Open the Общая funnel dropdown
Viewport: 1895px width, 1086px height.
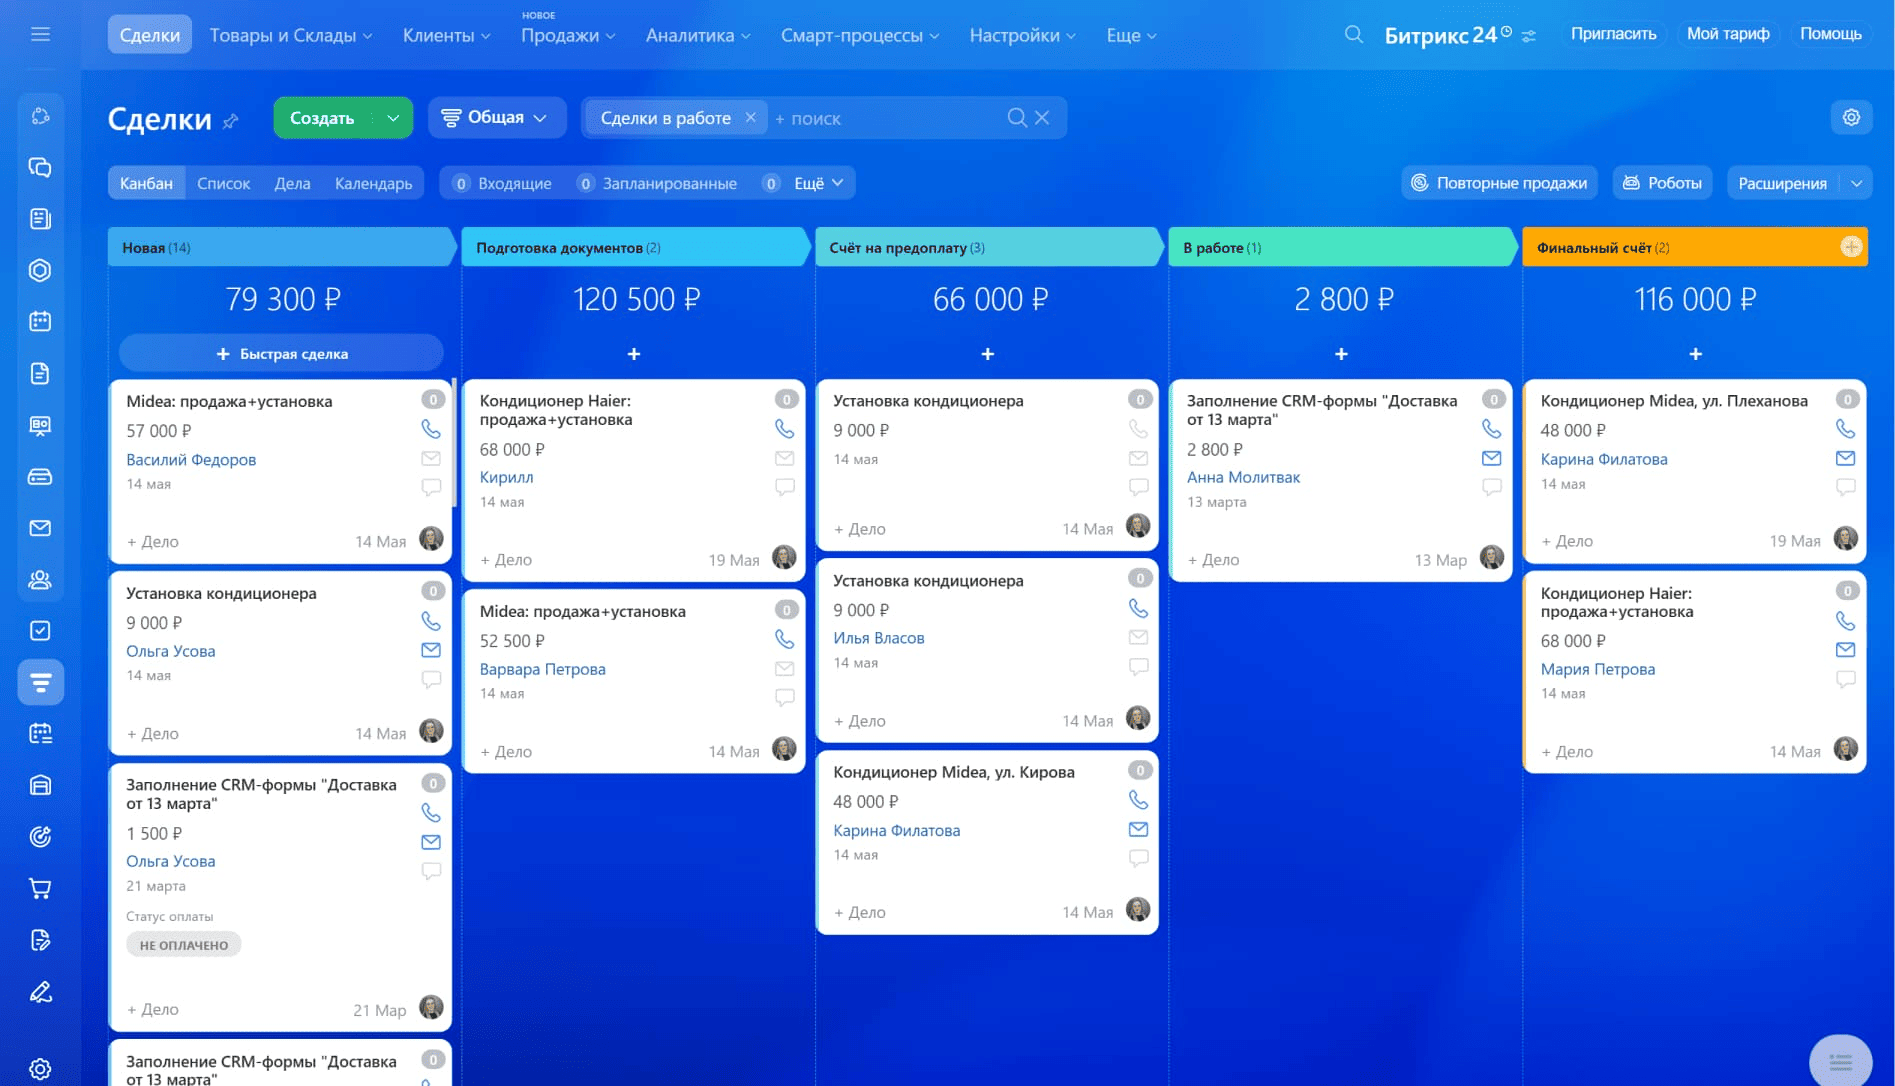click(x=496, y=118)
